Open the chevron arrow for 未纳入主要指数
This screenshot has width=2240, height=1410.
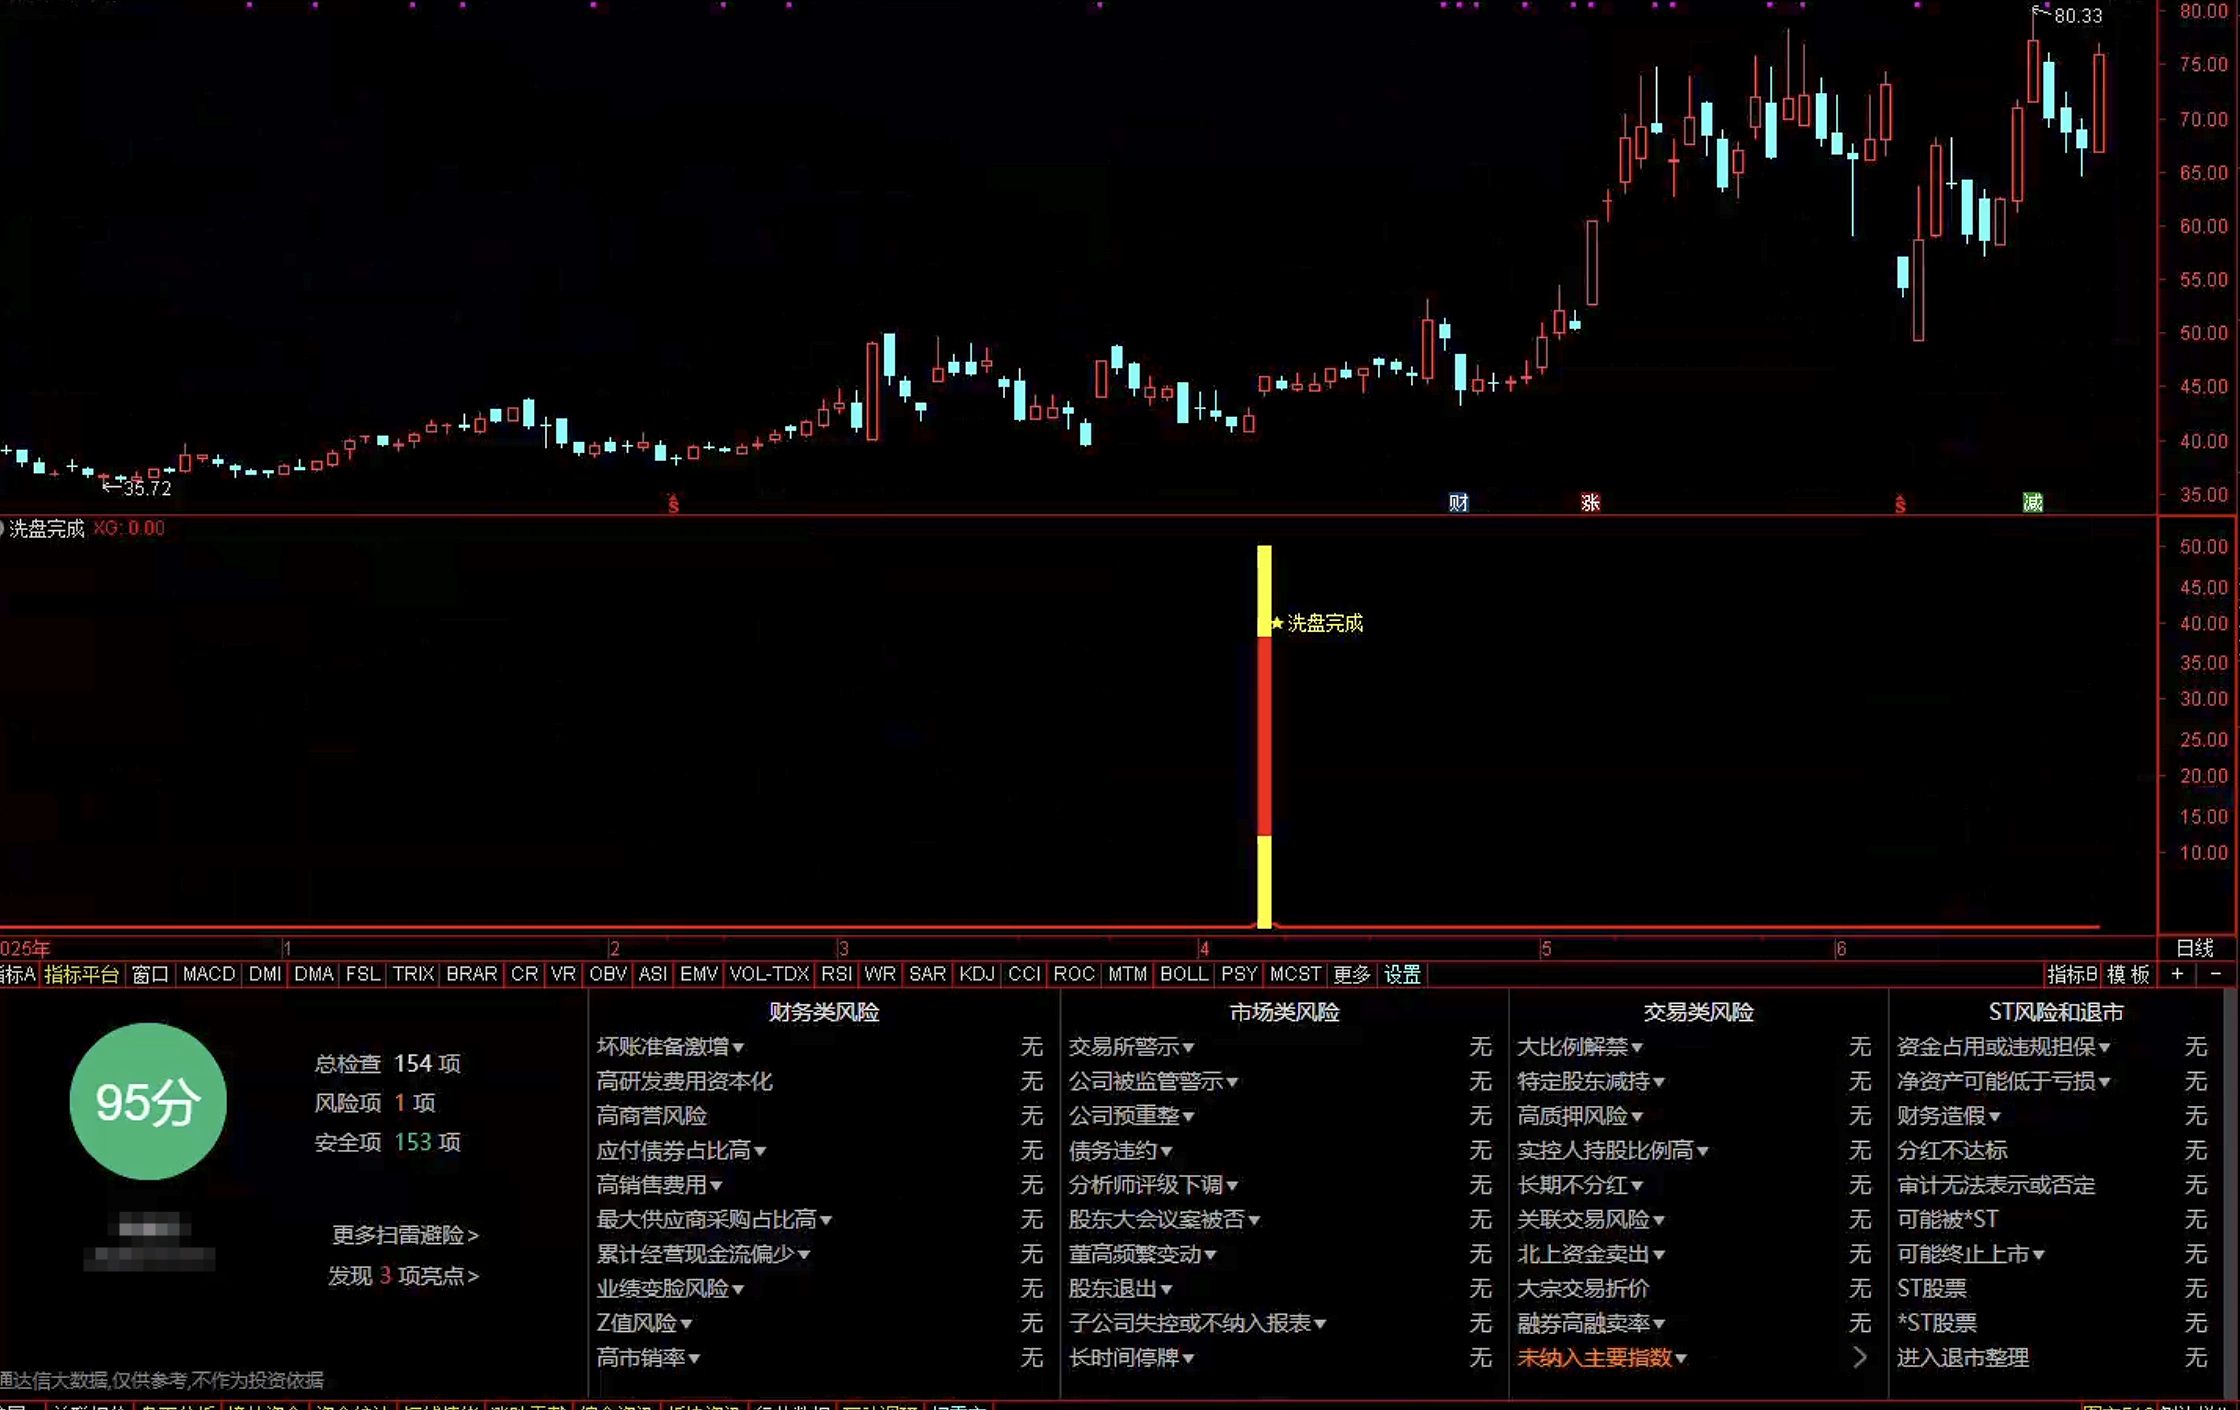tap(1859, 1357)
